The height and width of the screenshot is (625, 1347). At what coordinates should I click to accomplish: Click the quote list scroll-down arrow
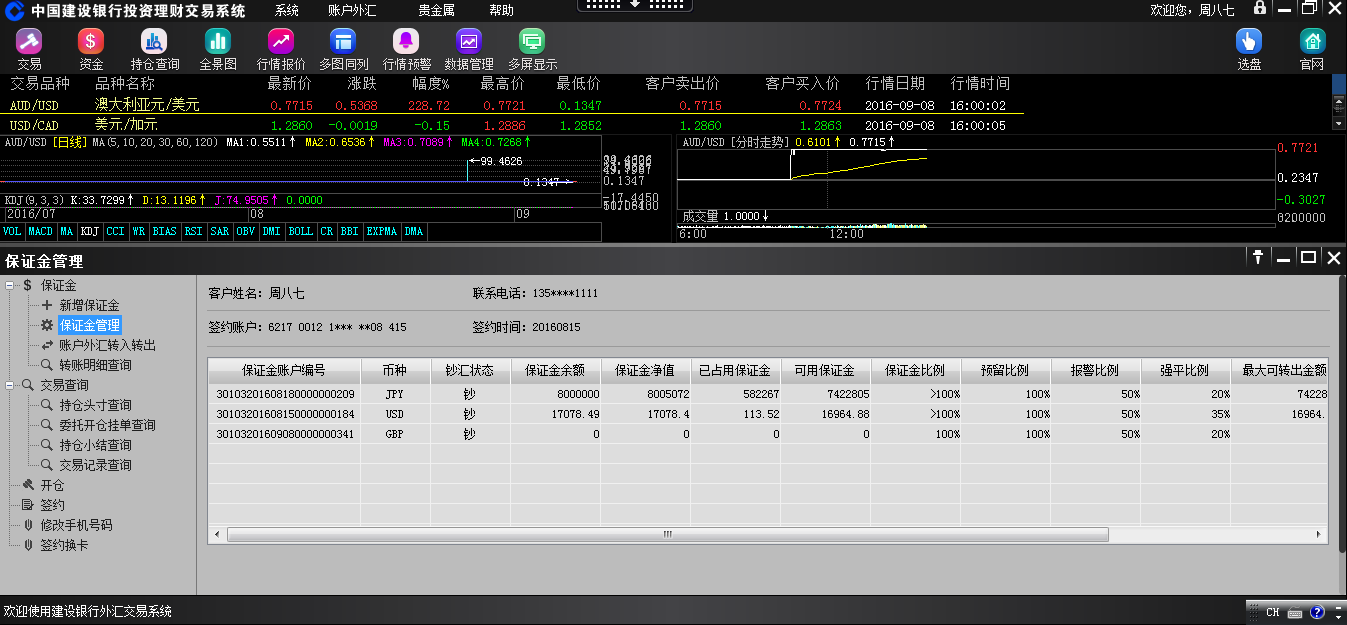pos(1339,123)
